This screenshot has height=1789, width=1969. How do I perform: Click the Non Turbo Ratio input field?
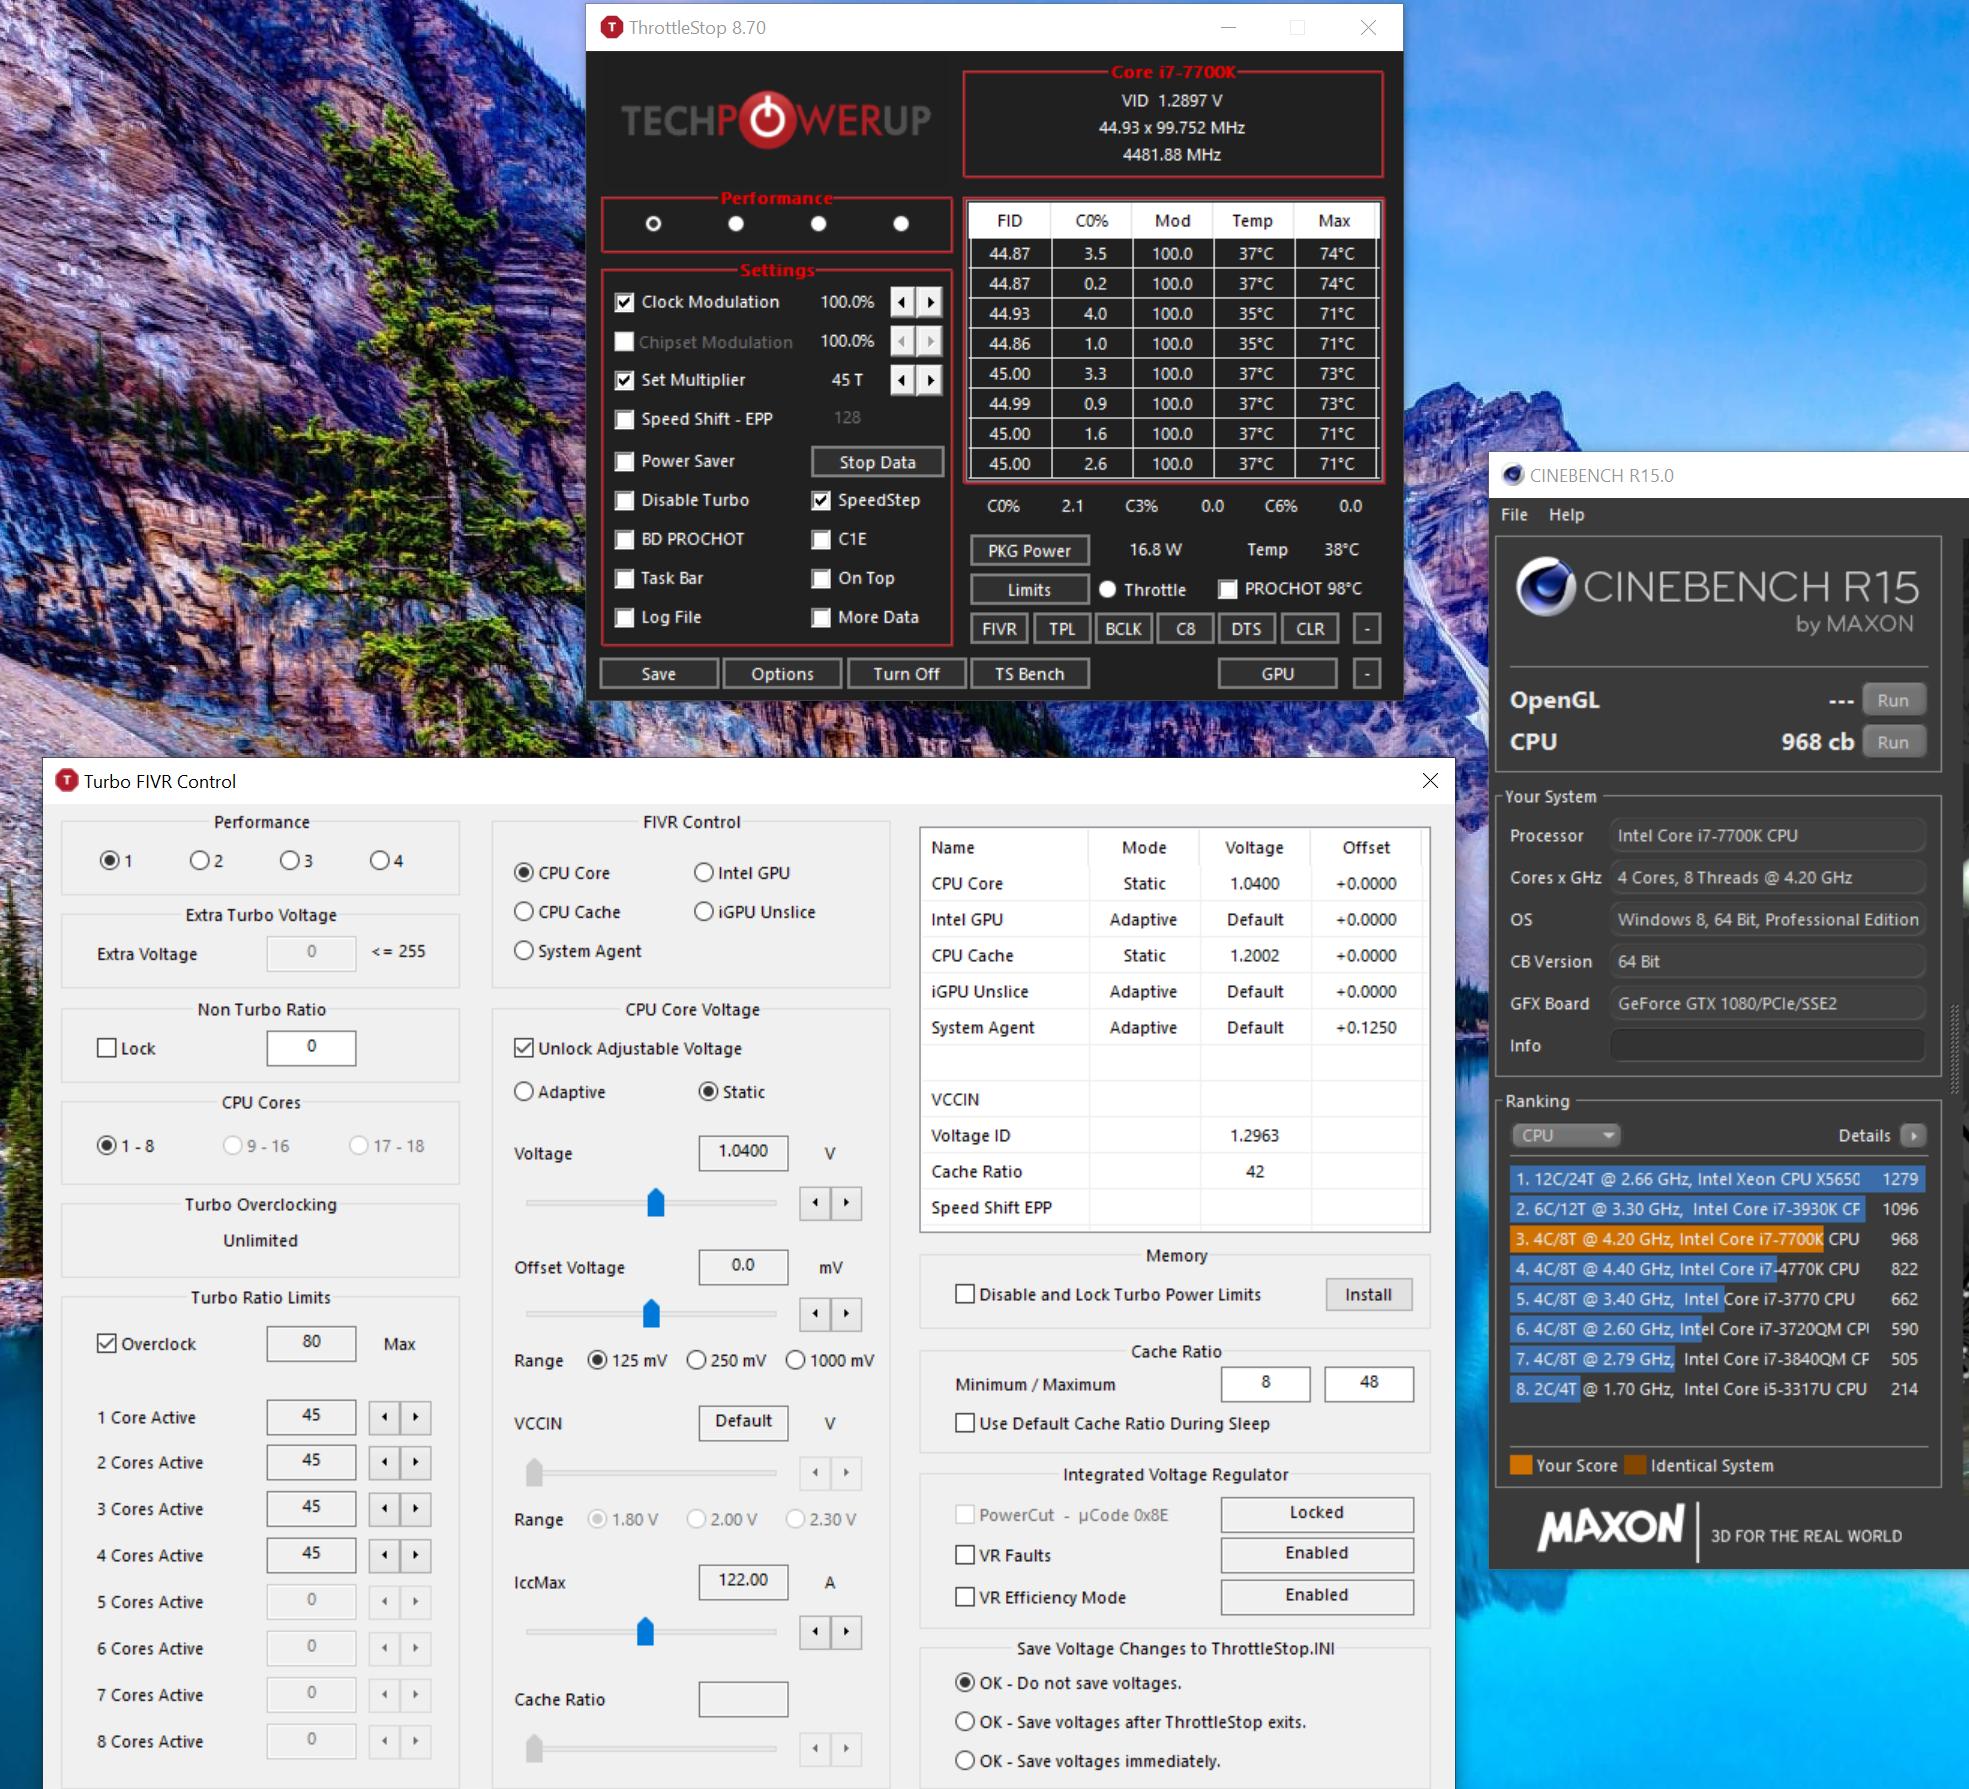pos(311,1047)
